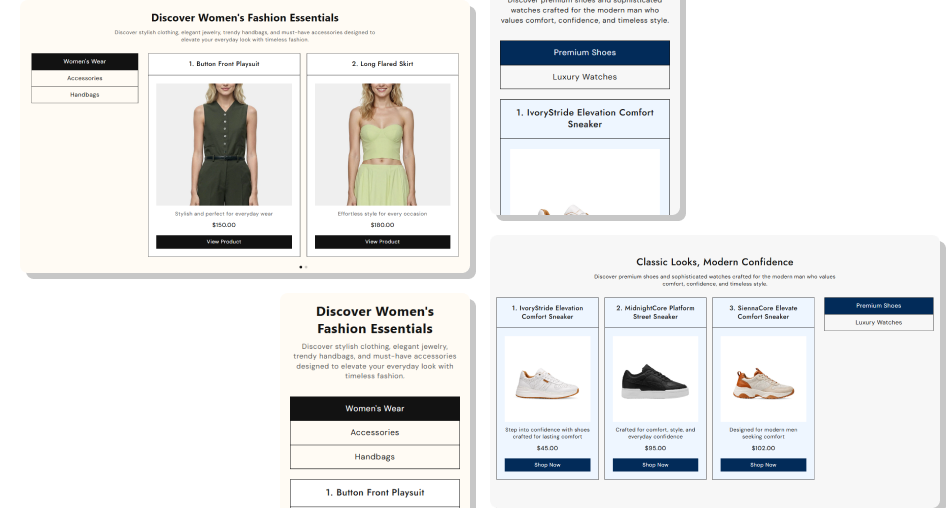Click the $95.00 price

coord(655,449)
